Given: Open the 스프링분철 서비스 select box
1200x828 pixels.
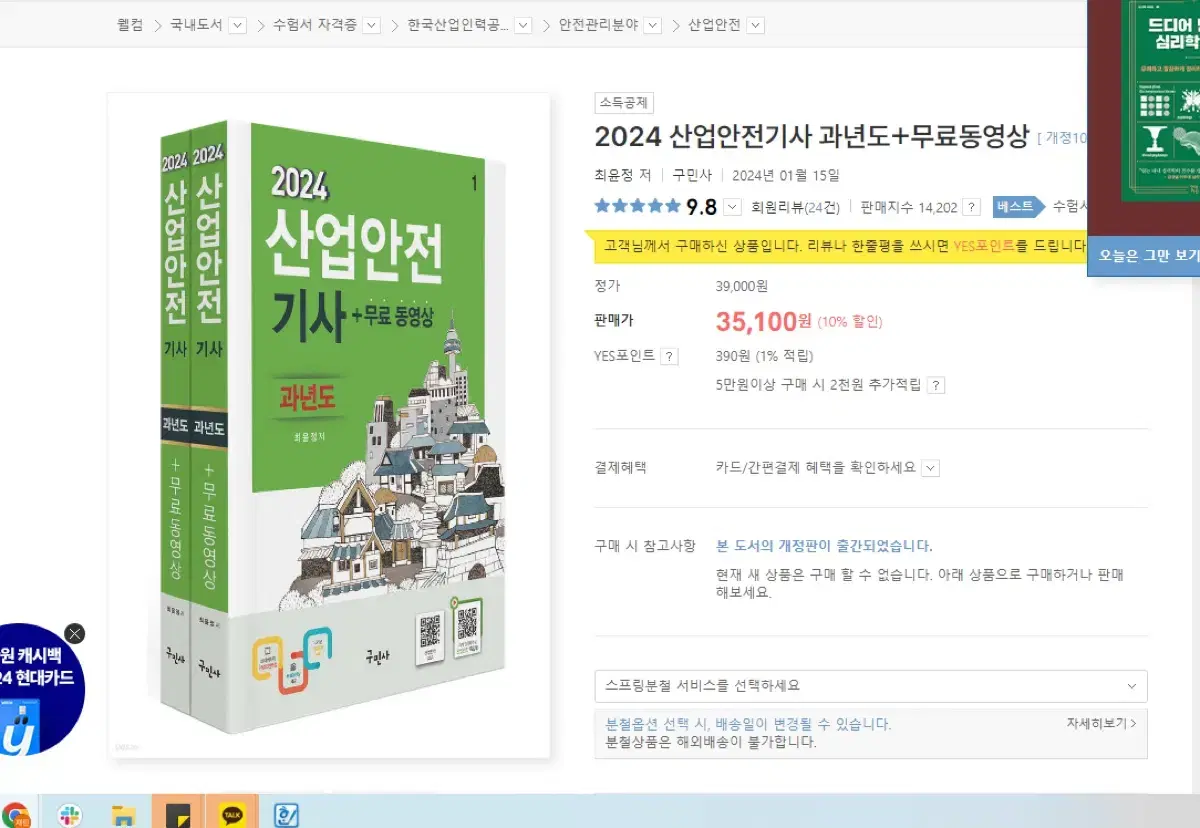Looking at the screenshot, I should point(871,686).
